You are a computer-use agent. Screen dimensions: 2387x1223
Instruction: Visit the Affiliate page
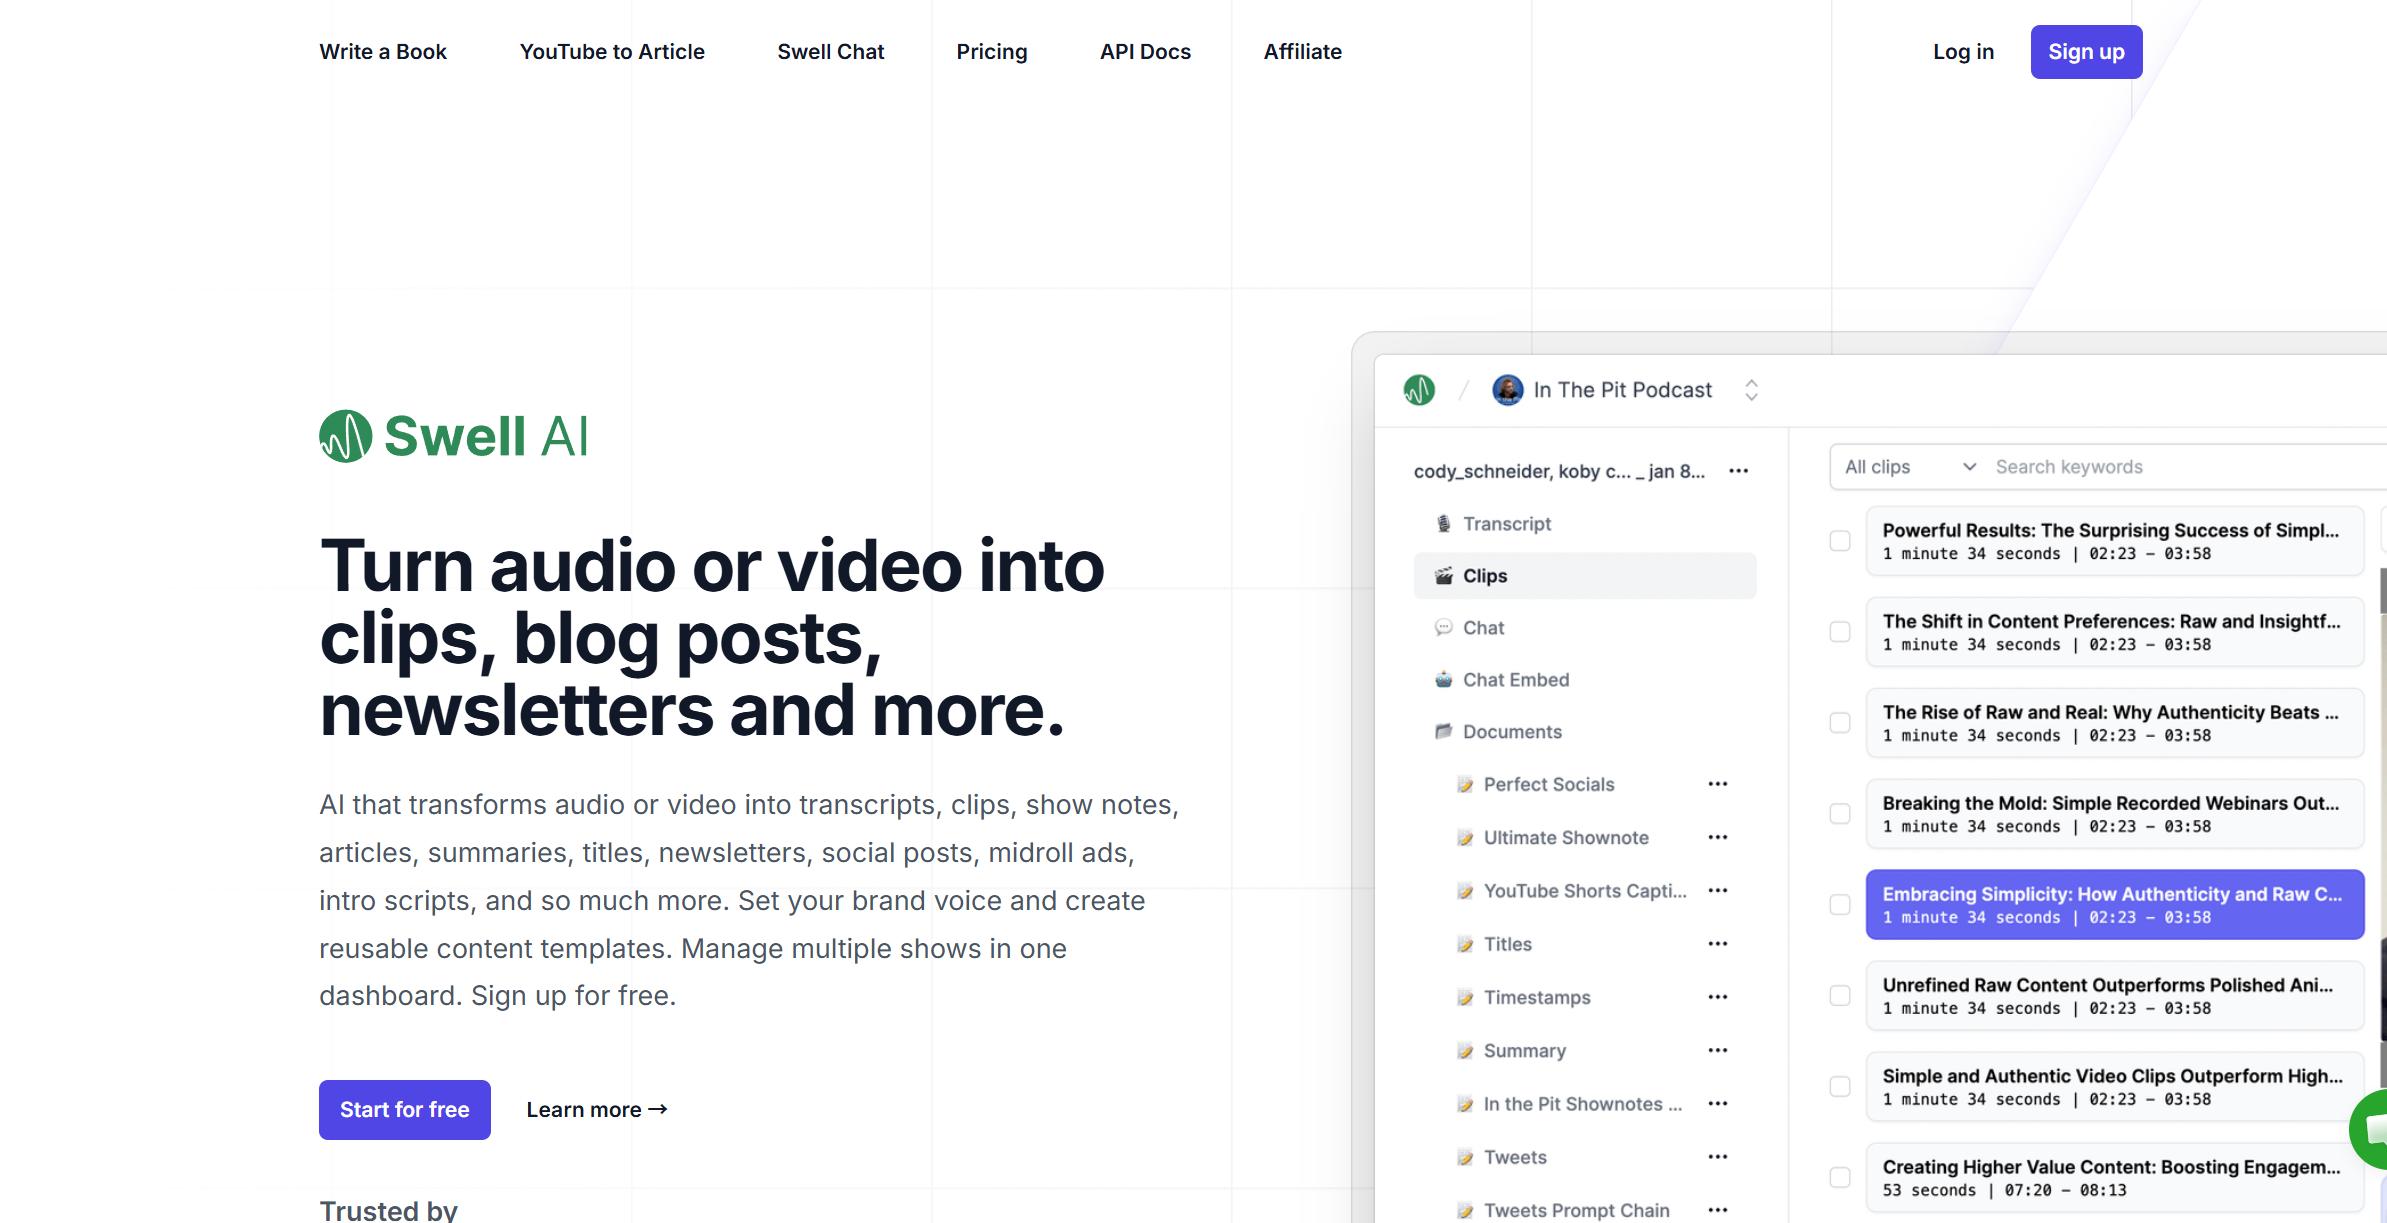(x=1303, y=52)
